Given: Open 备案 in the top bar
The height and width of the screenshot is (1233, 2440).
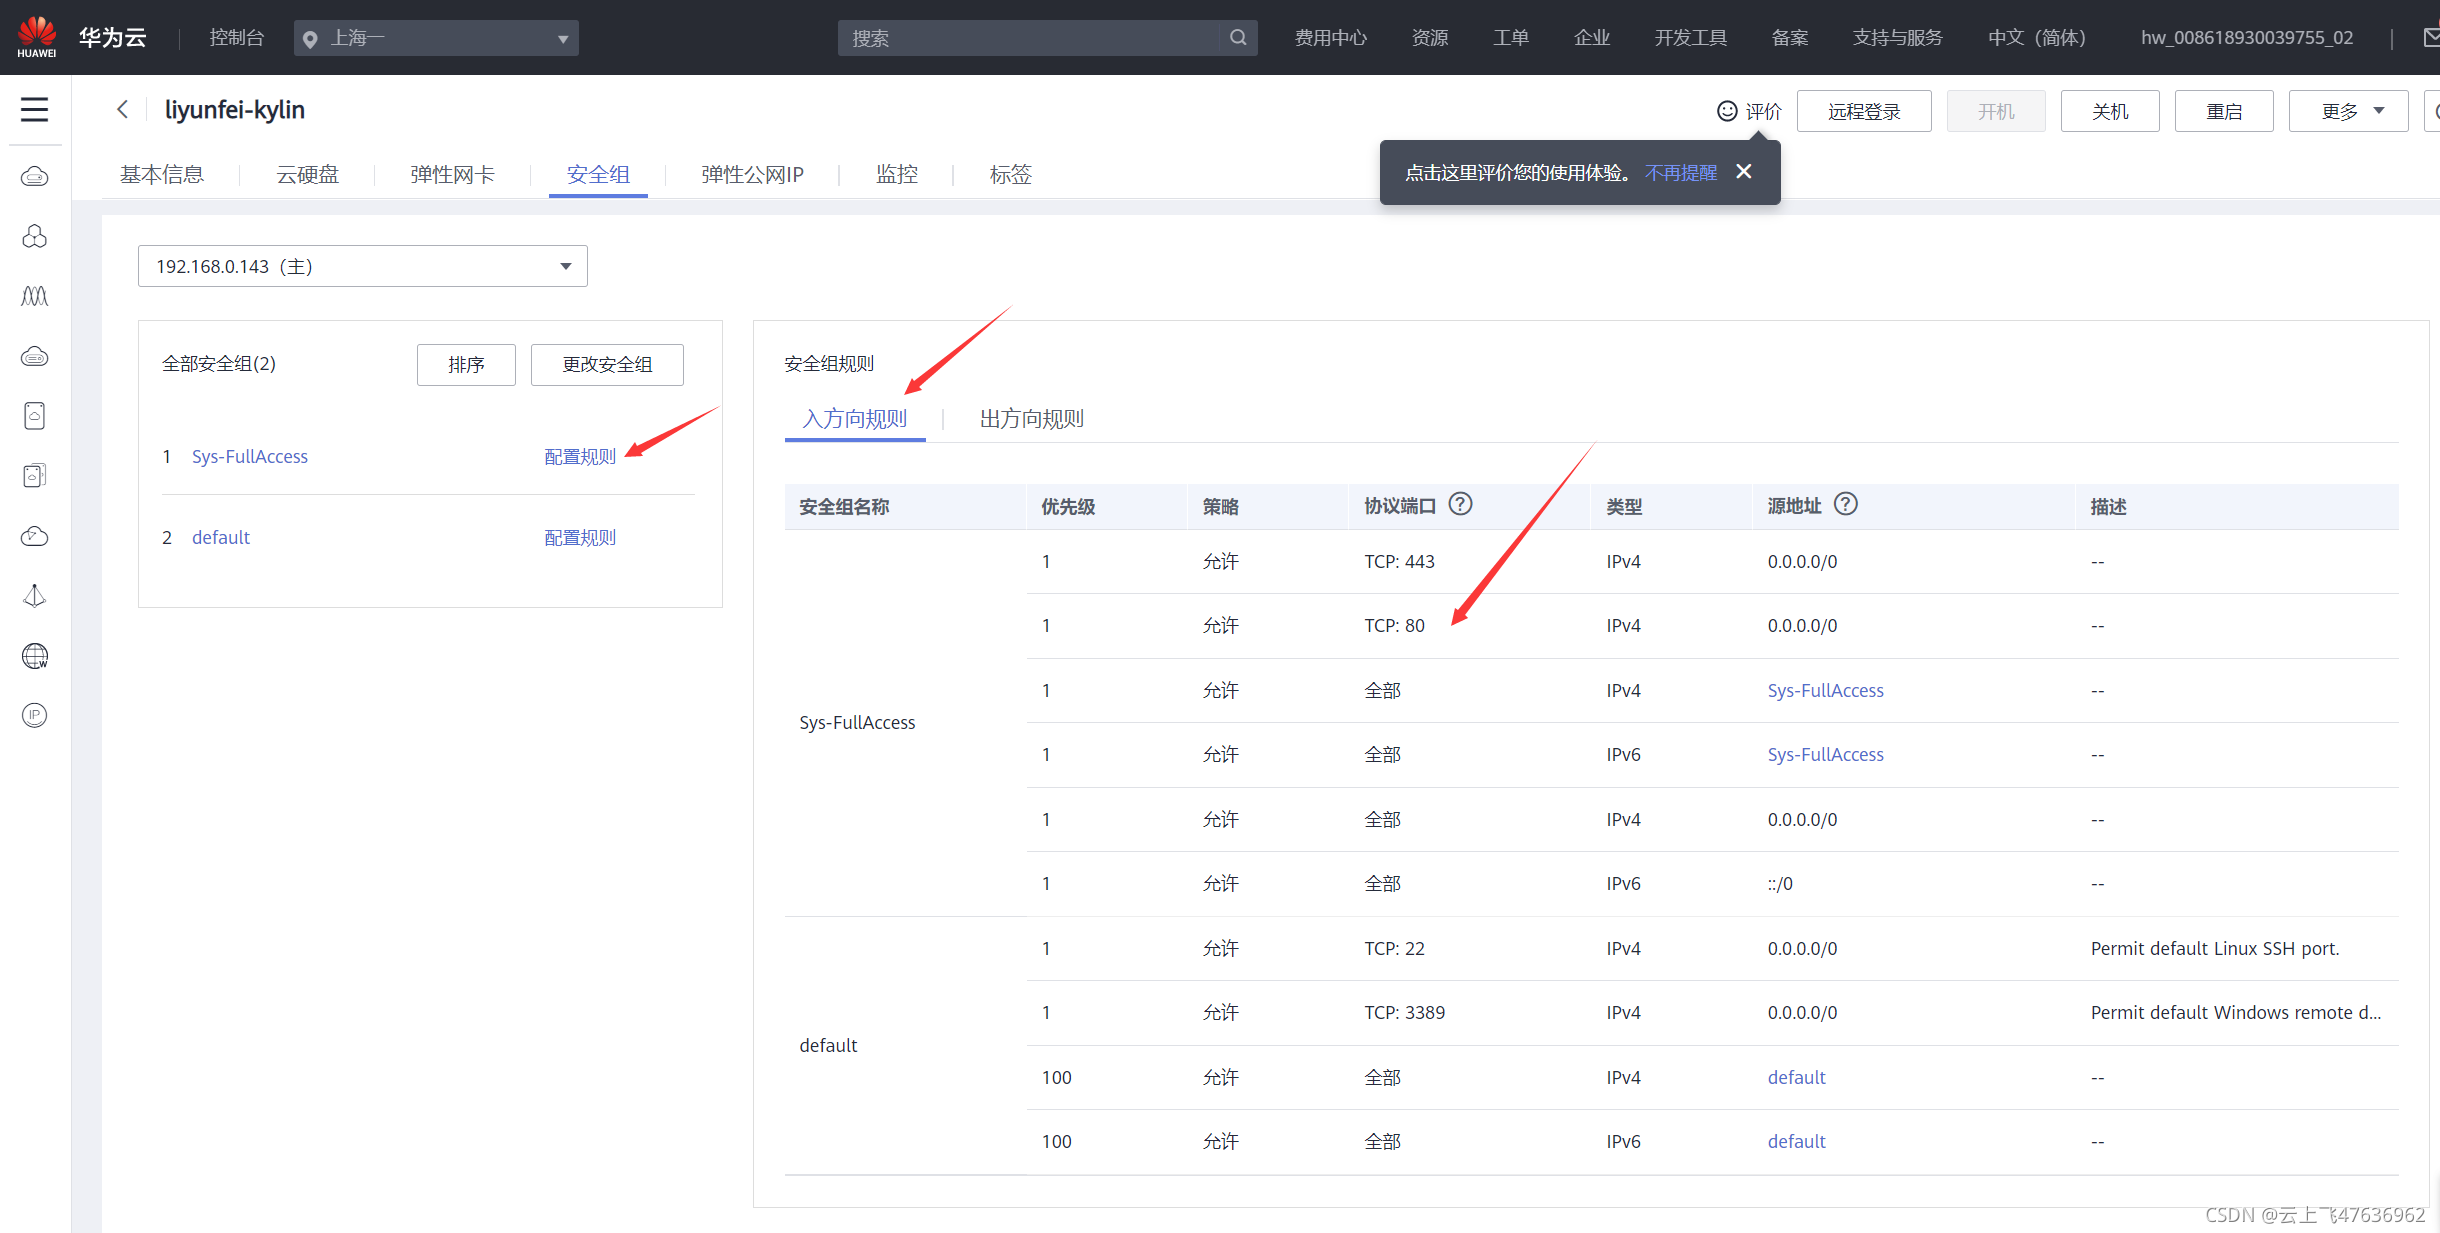Looking at the screenshot, I should [1790, 38].
